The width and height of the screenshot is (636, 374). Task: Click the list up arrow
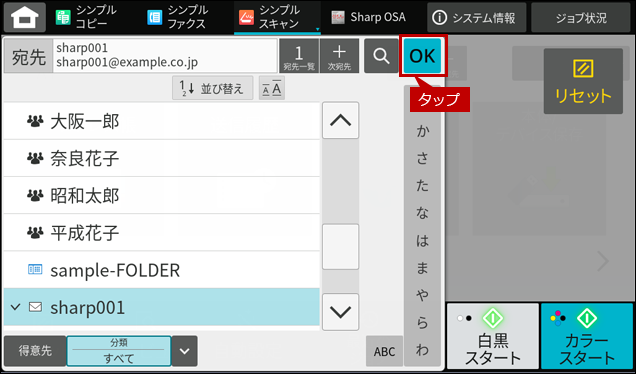pyautogui.click(x=341, y=120)
